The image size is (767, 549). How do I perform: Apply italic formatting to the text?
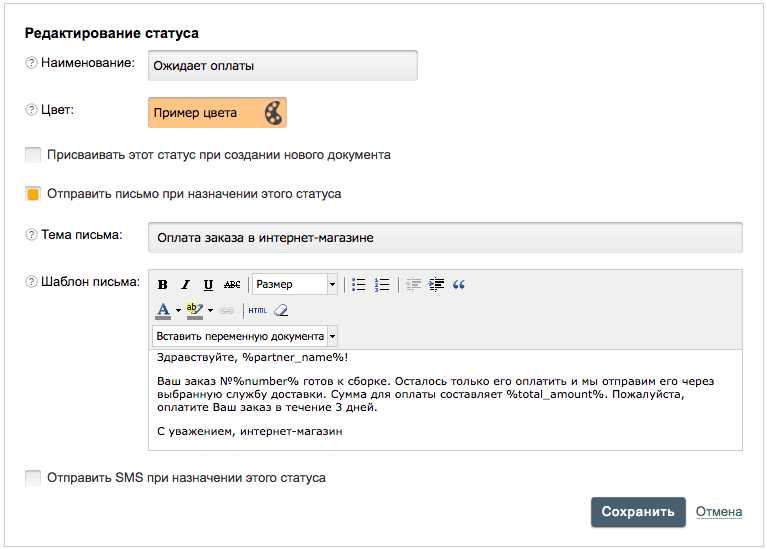[186, 285]
